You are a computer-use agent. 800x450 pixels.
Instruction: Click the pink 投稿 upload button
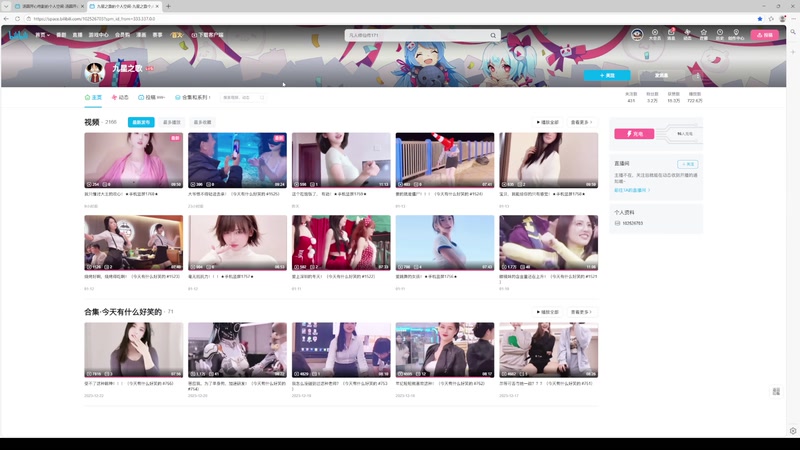(764, 35)
